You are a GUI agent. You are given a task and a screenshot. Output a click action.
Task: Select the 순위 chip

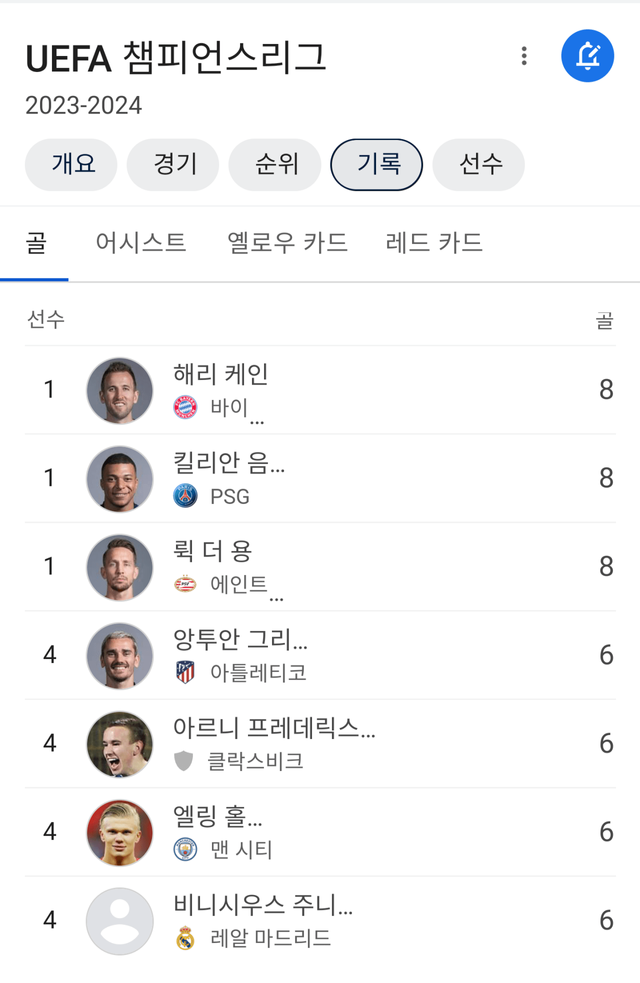coord(276,165)
